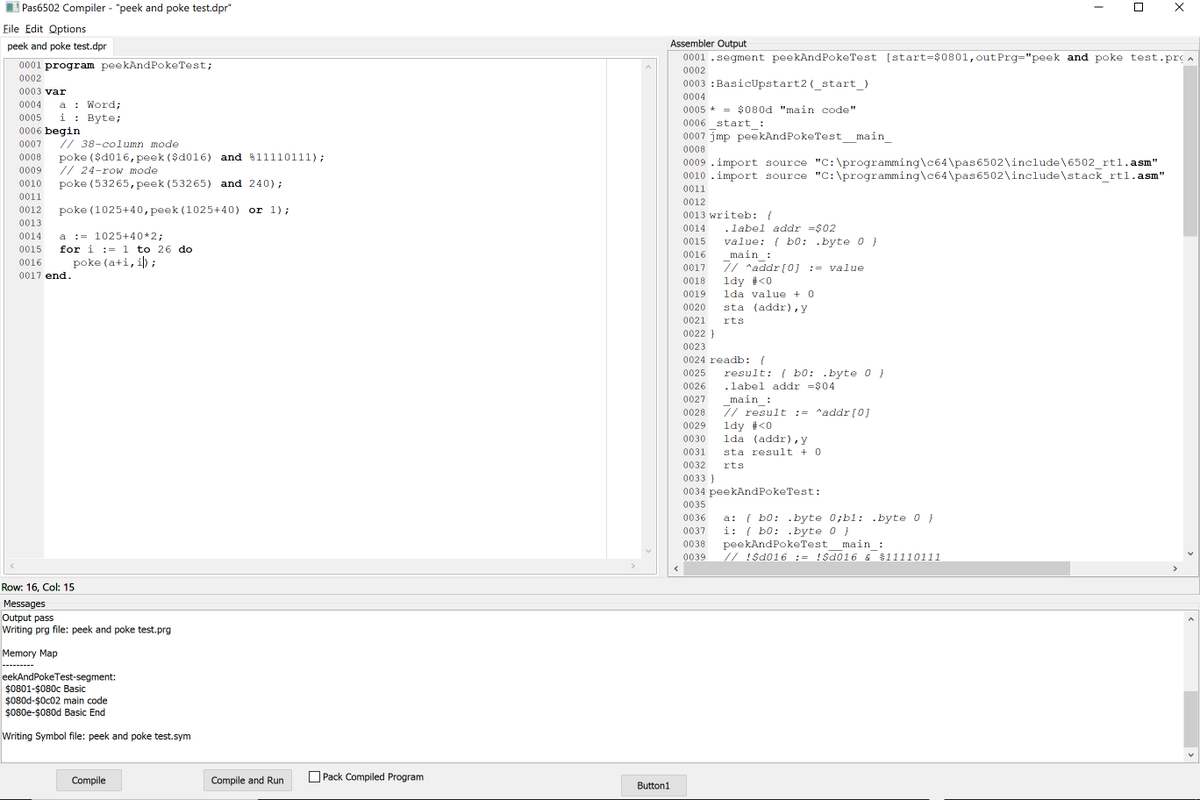
Task: Click assembler line ':BasicUpstart2(_start_)'
Action: tap(789, 83)
